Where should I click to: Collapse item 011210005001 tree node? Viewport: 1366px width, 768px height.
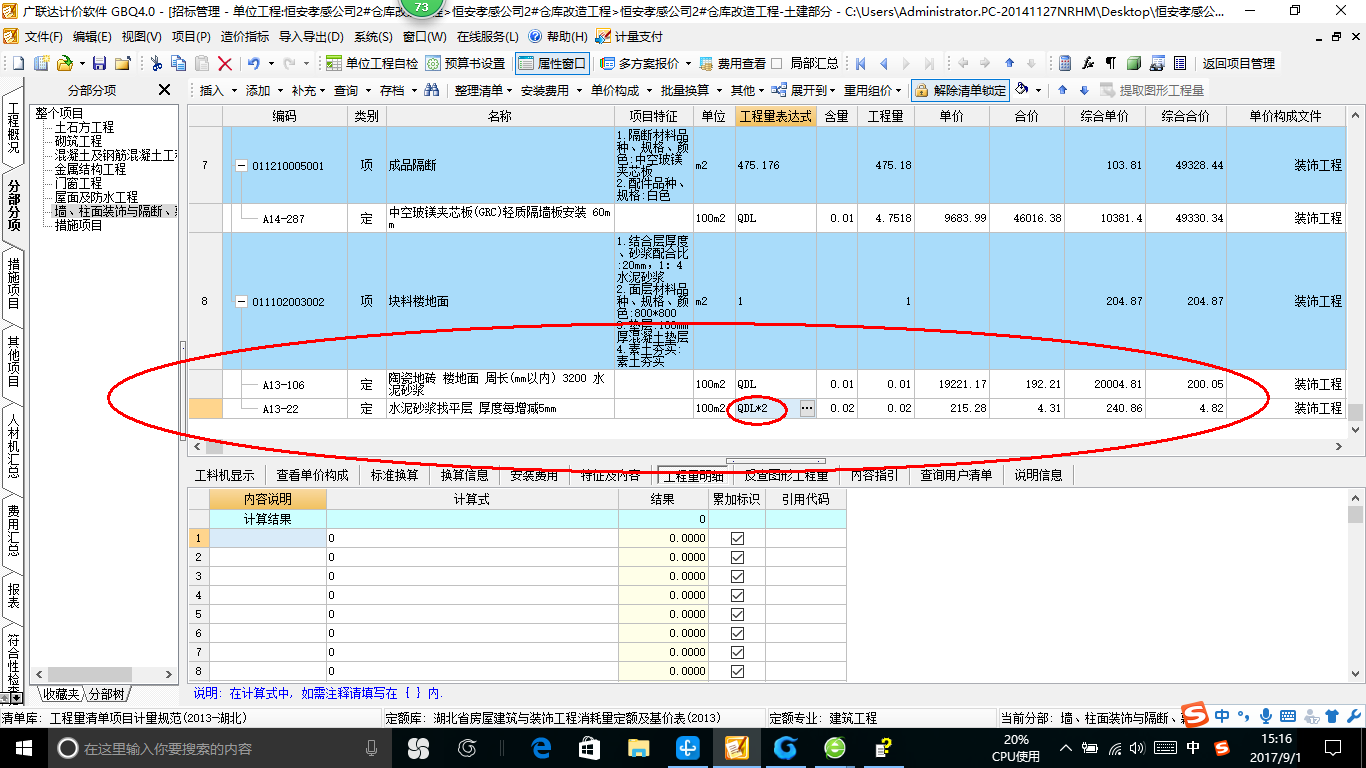pyautogui.click(x=240, y=165)
